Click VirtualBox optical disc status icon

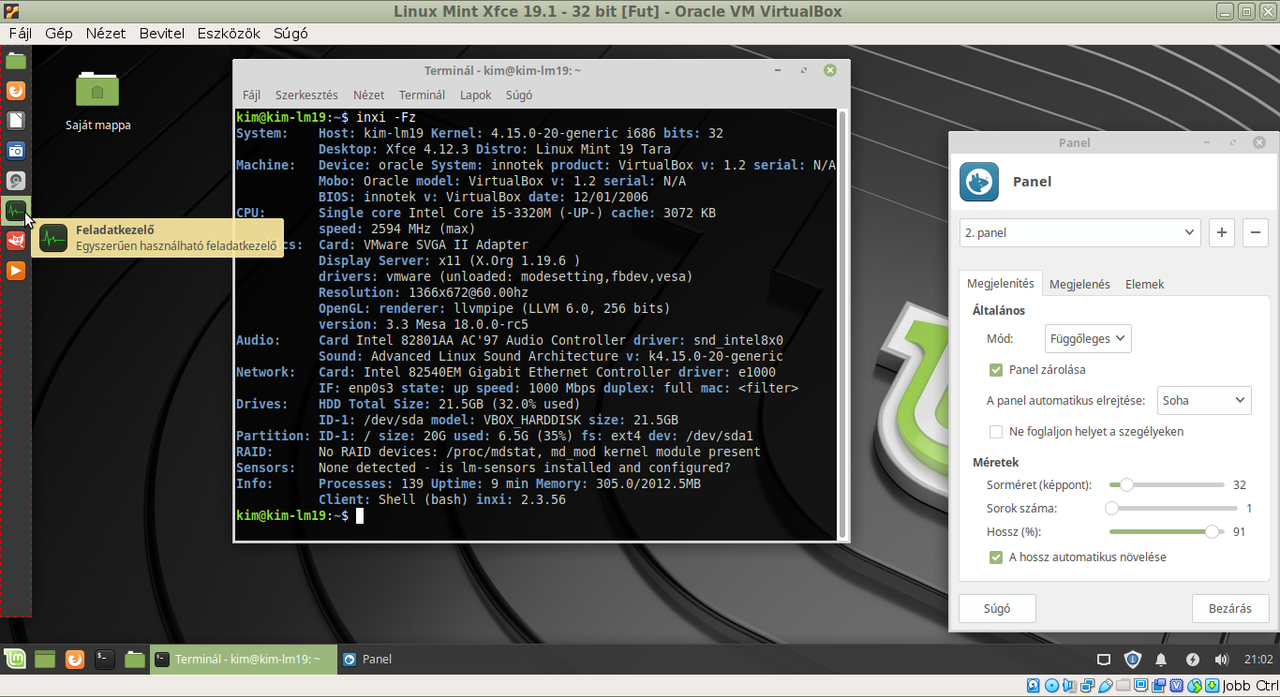point(1051,685)
